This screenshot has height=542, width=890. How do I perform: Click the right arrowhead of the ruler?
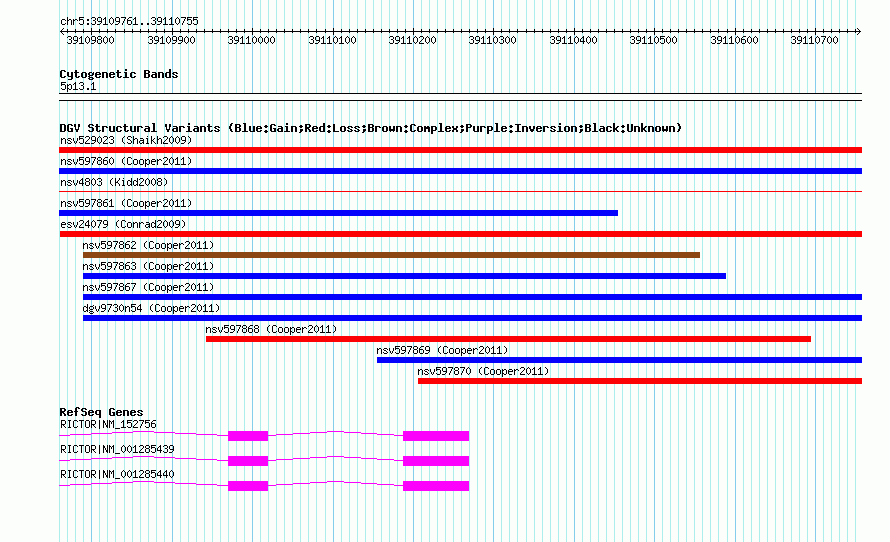point(859,32)
